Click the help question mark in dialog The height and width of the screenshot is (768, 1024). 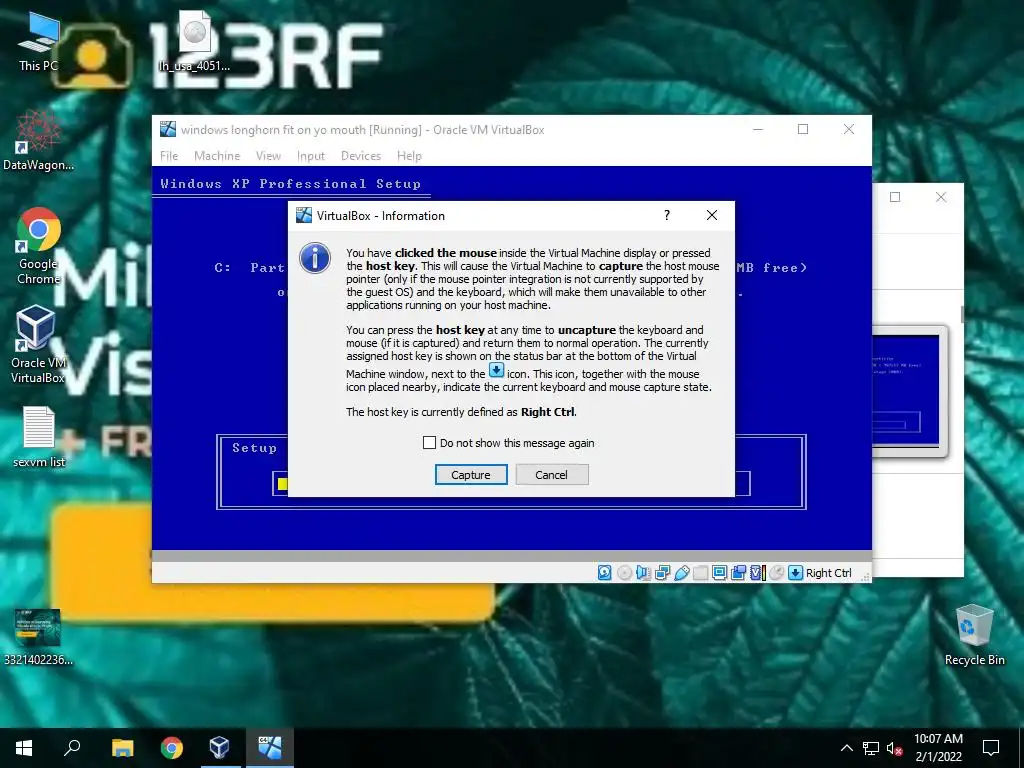(x=667, y=215)
